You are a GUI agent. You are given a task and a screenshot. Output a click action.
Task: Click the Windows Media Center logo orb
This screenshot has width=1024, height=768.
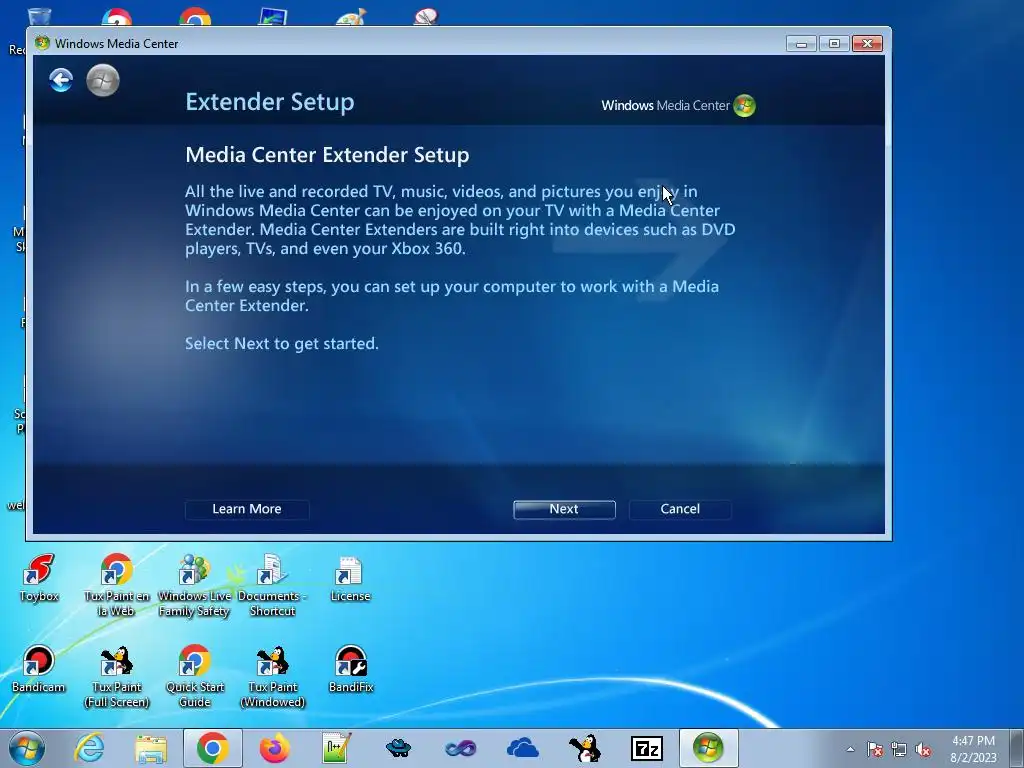[x=744, y=106]
